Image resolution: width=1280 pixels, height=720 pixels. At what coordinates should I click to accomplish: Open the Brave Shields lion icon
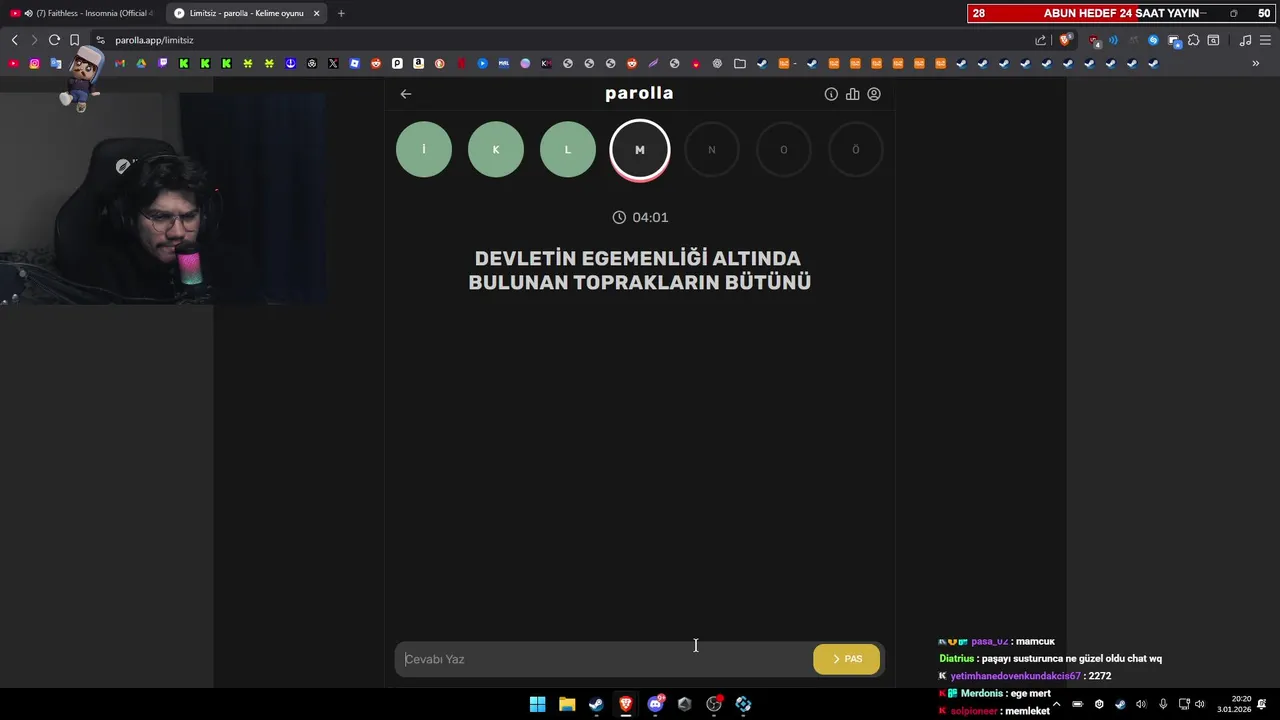[1066, 40]
